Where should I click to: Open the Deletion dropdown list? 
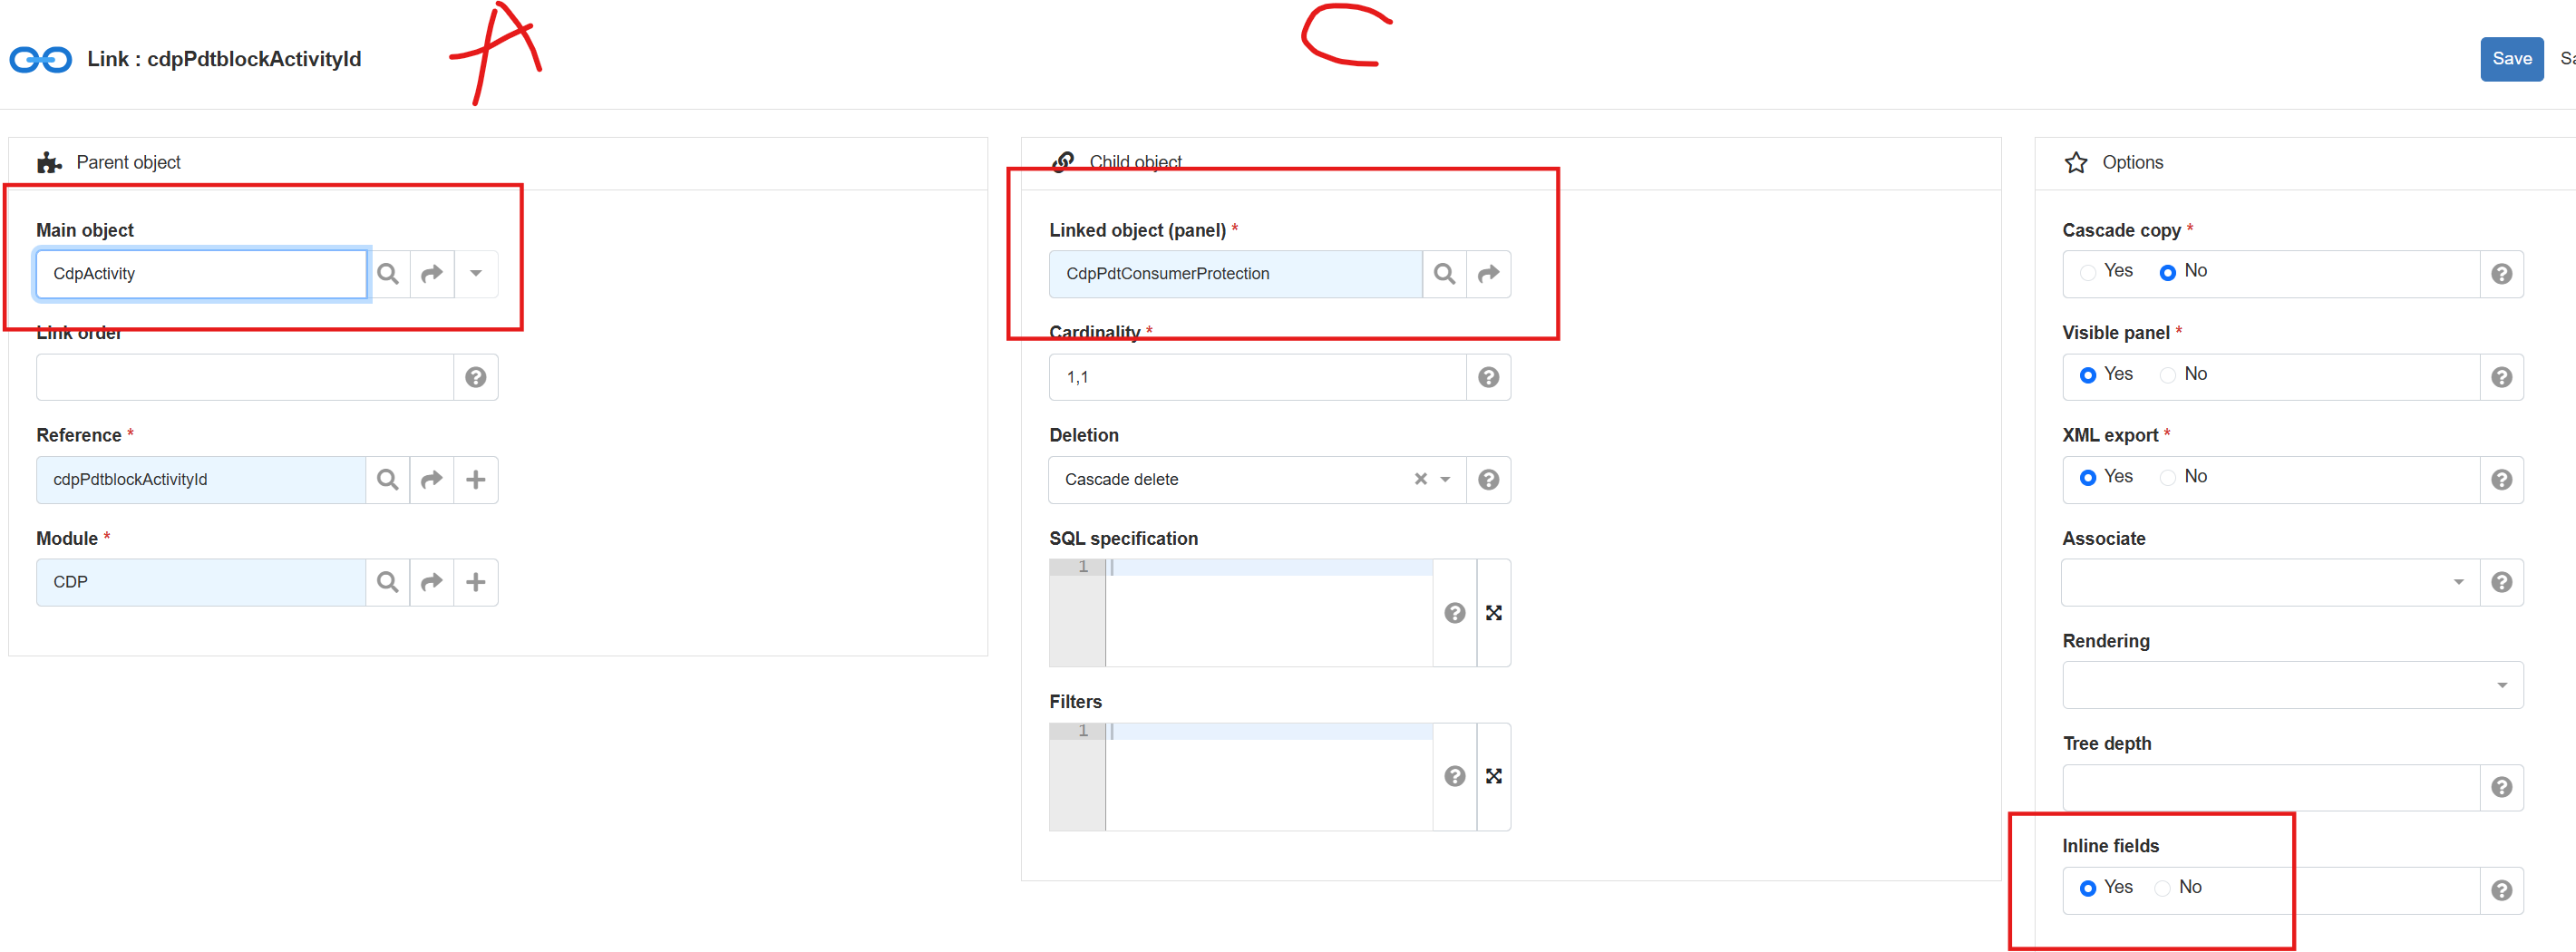click(x=1445, y=480)
